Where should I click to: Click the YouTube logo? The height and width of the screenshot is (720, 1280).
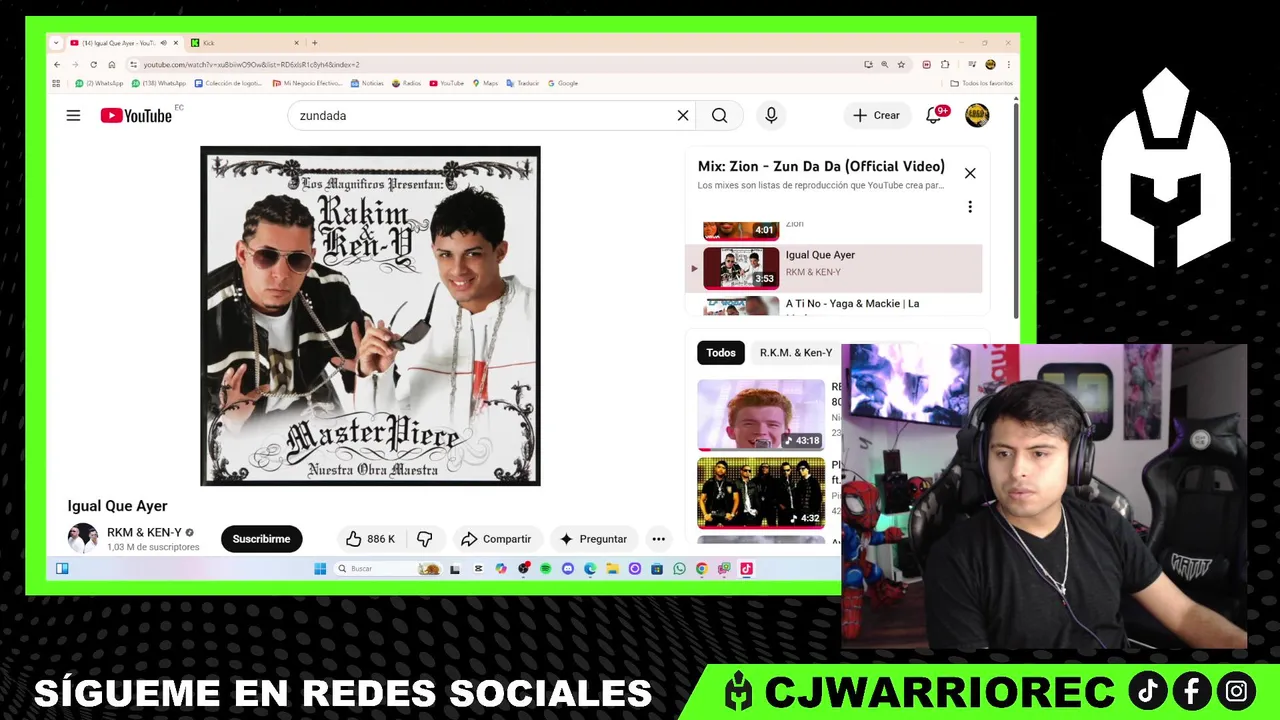136,116
